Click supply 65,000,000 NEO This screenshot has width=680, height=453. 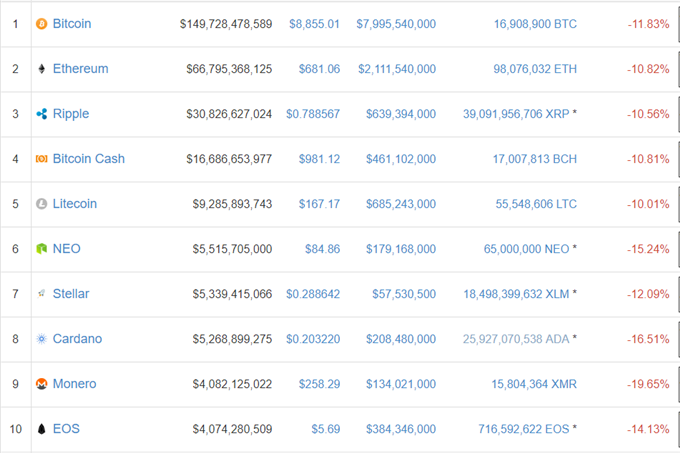click(526, 249)
